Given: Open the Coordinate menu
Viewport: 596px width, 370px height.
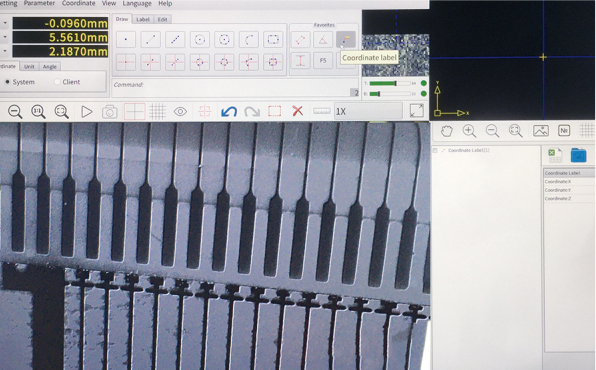Looking at the screenshot, I should (x=78, y=3).
